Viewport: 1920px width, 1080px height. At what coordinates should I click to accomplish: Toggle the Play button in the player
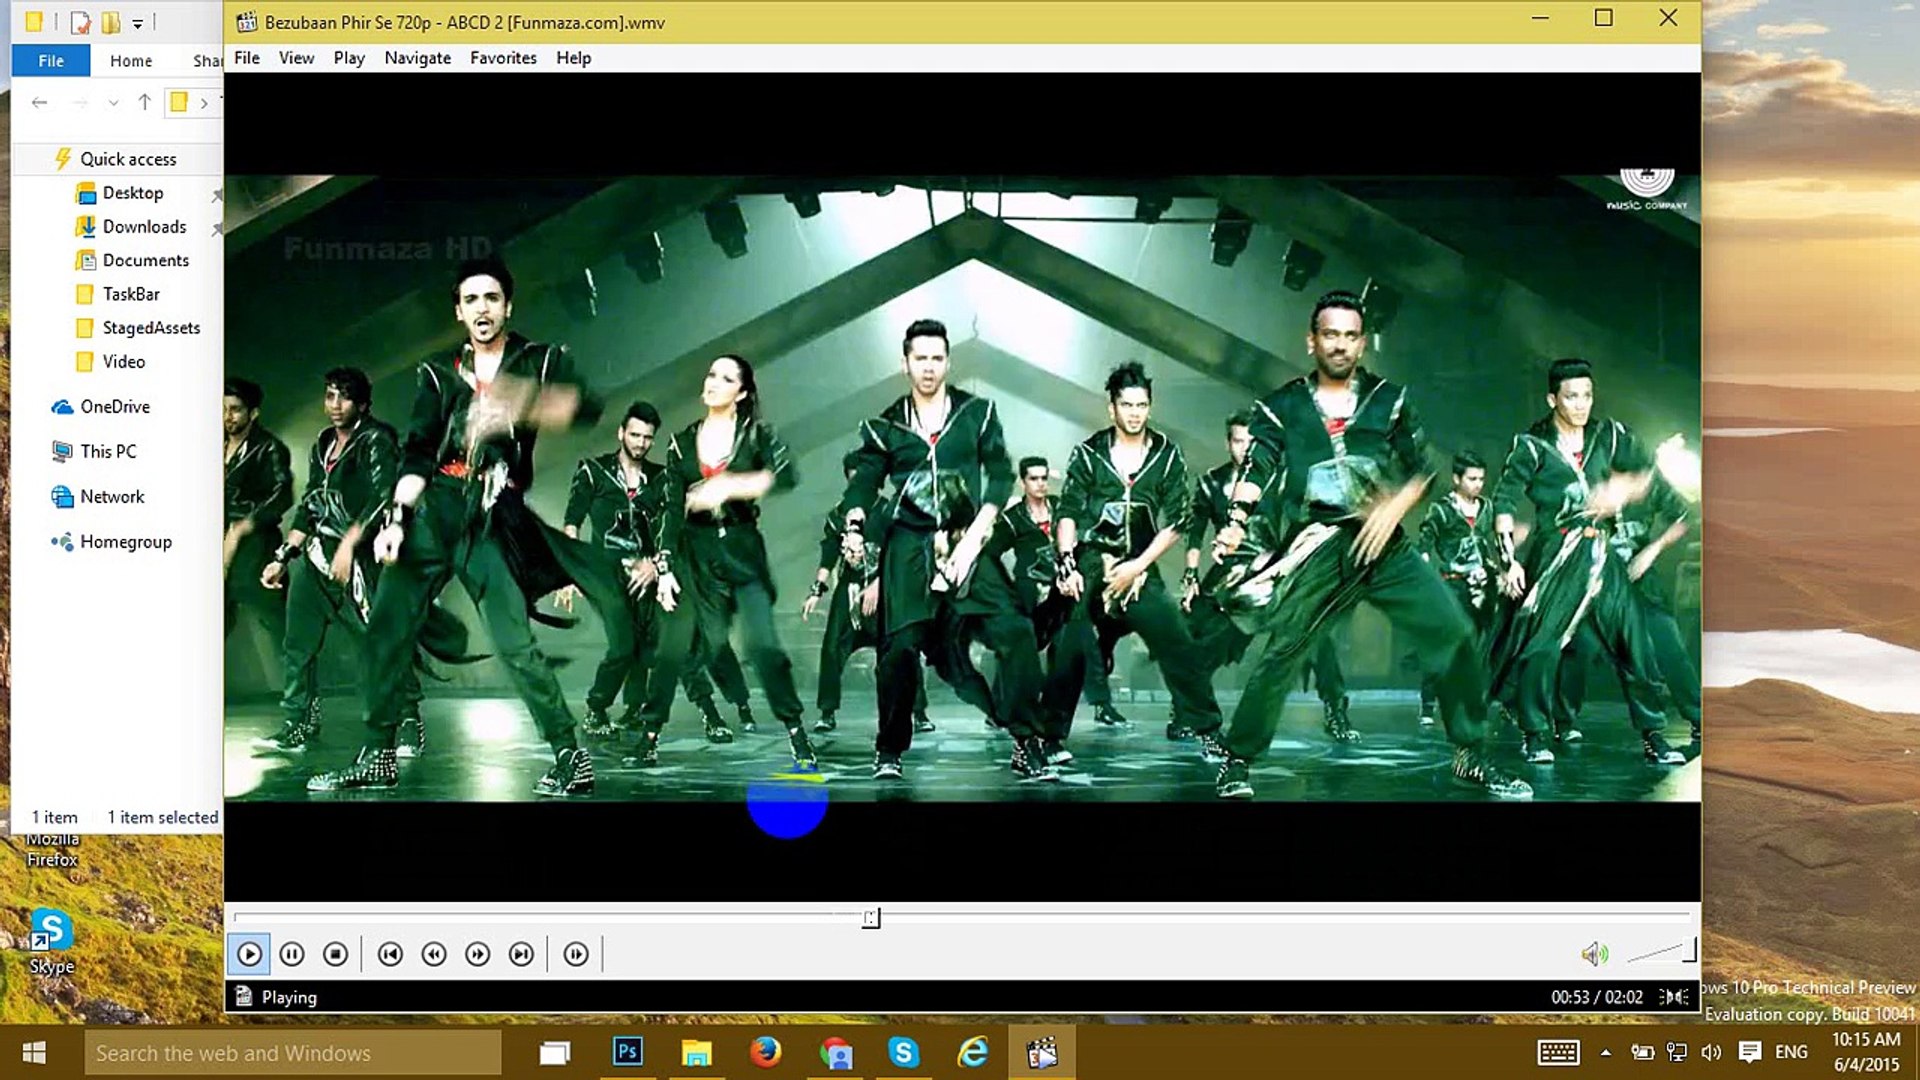pos(248,954)
